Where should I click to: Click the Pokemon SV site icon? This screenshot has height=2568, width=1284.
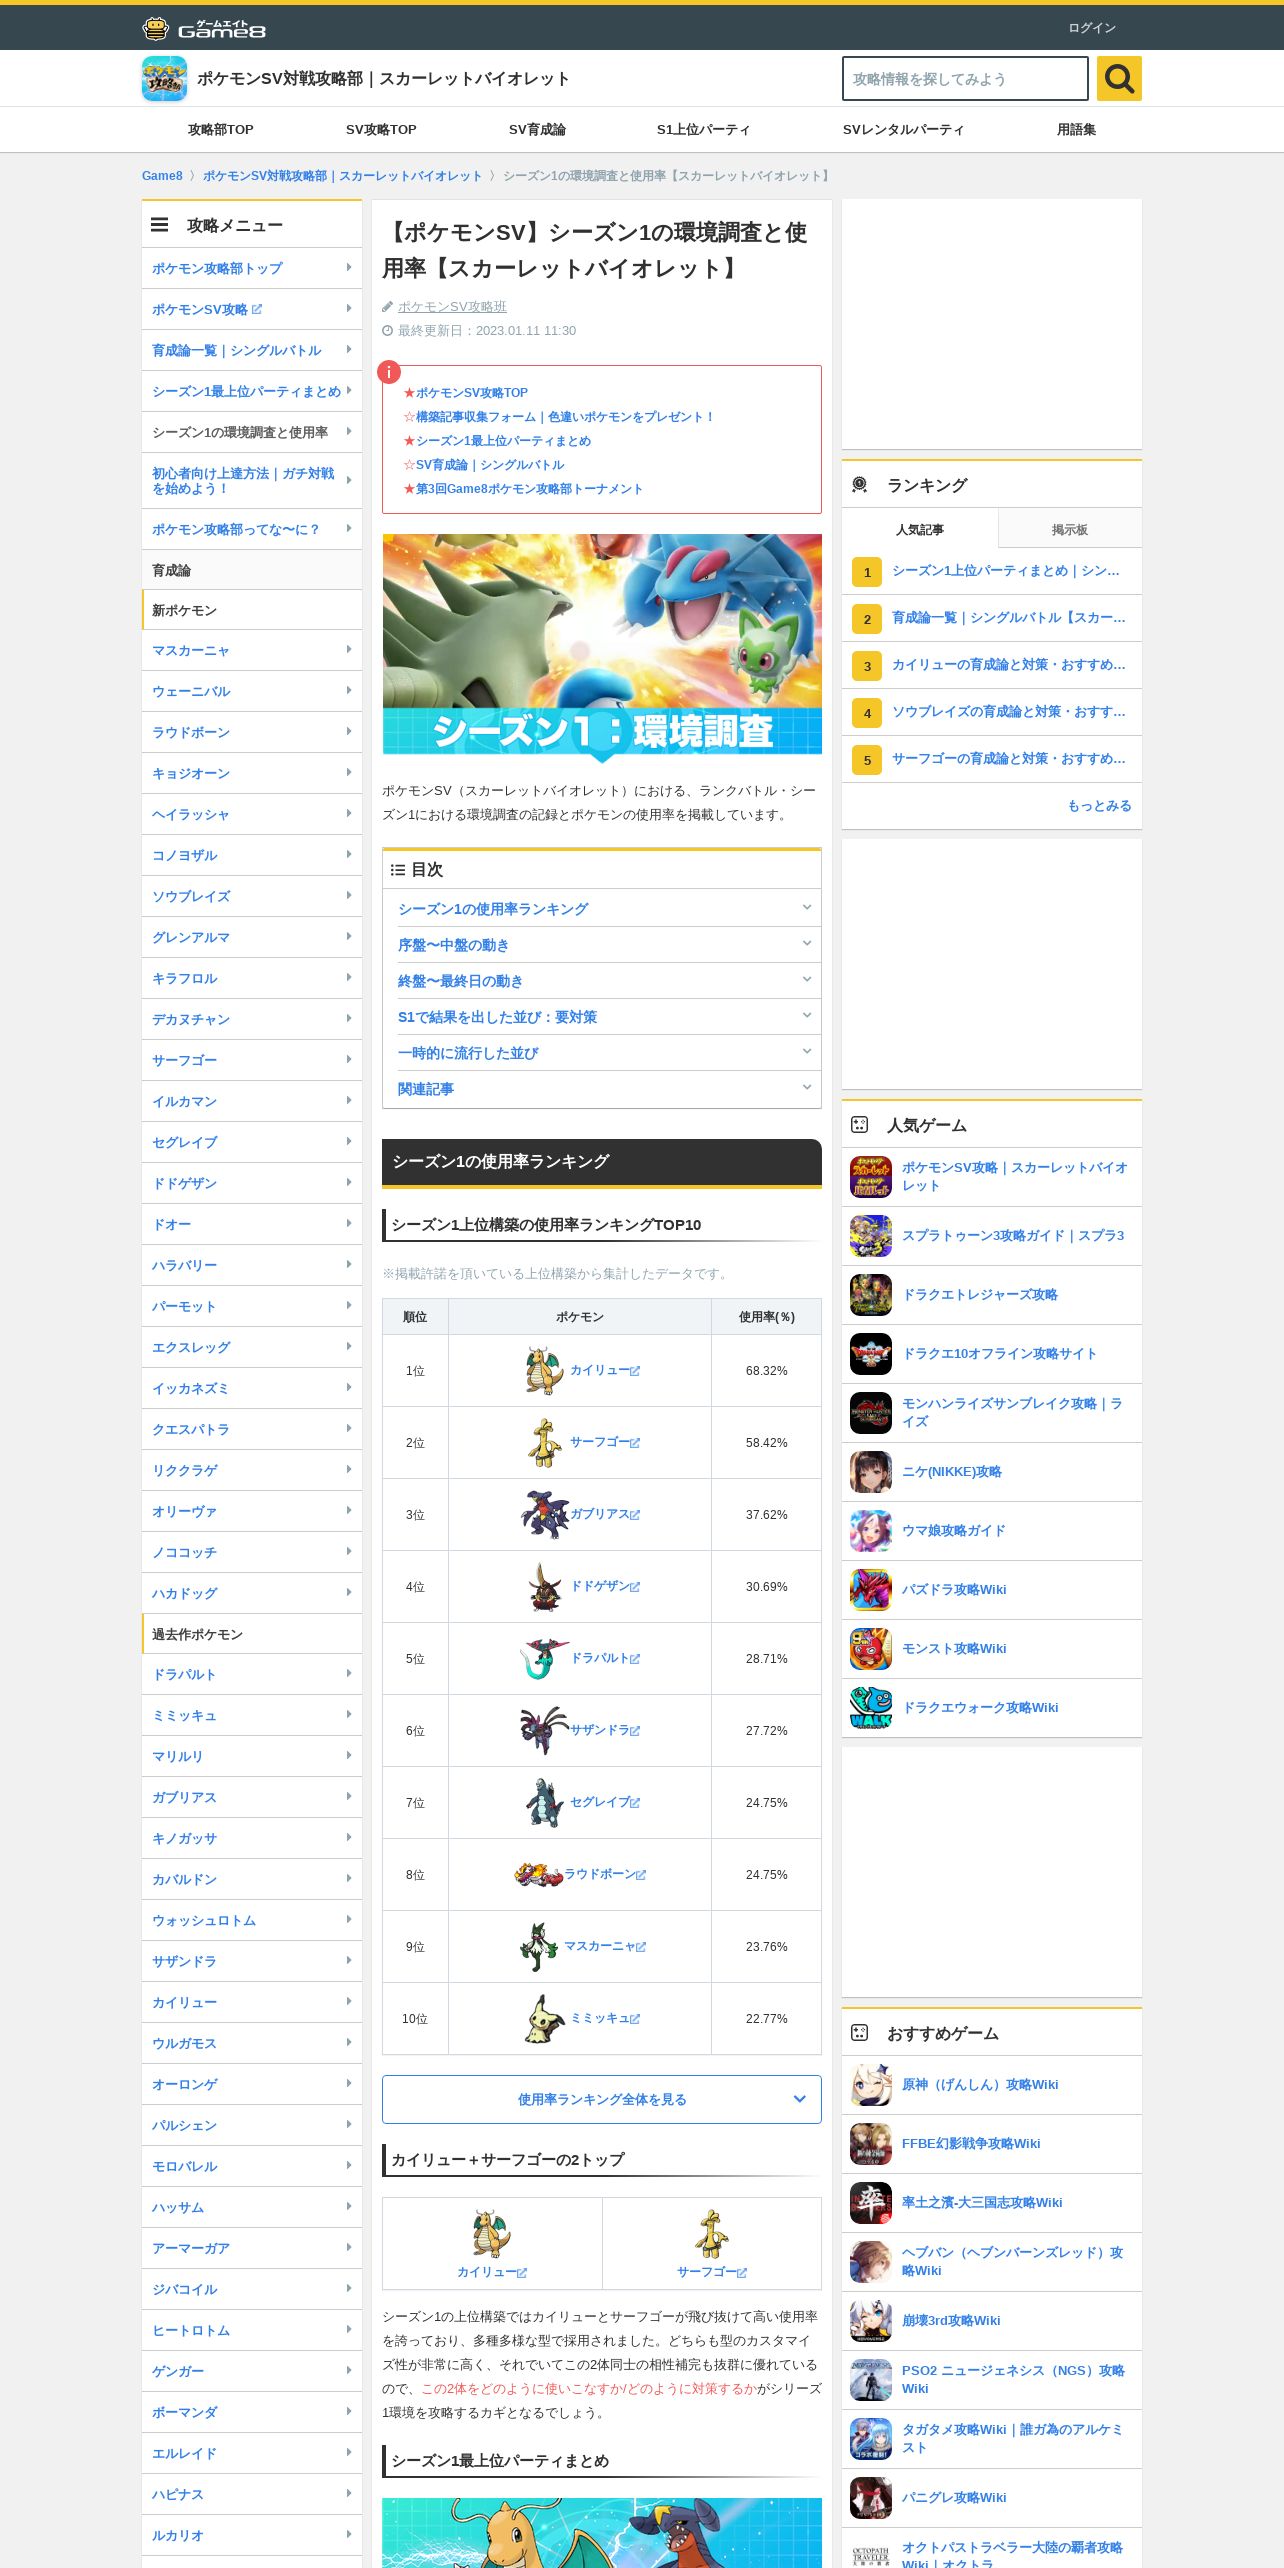tap(164, 79)
